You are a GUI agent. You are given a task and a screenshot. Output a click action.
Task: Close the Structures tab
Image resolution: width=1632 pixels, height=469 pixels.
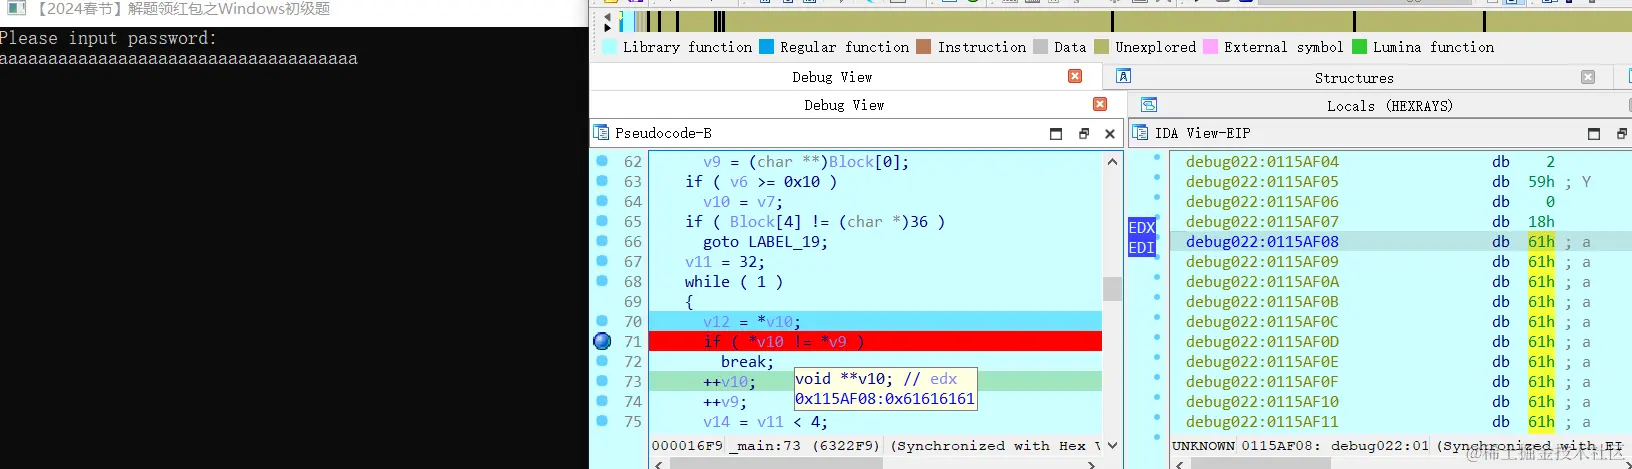(x=1588, y=77)
